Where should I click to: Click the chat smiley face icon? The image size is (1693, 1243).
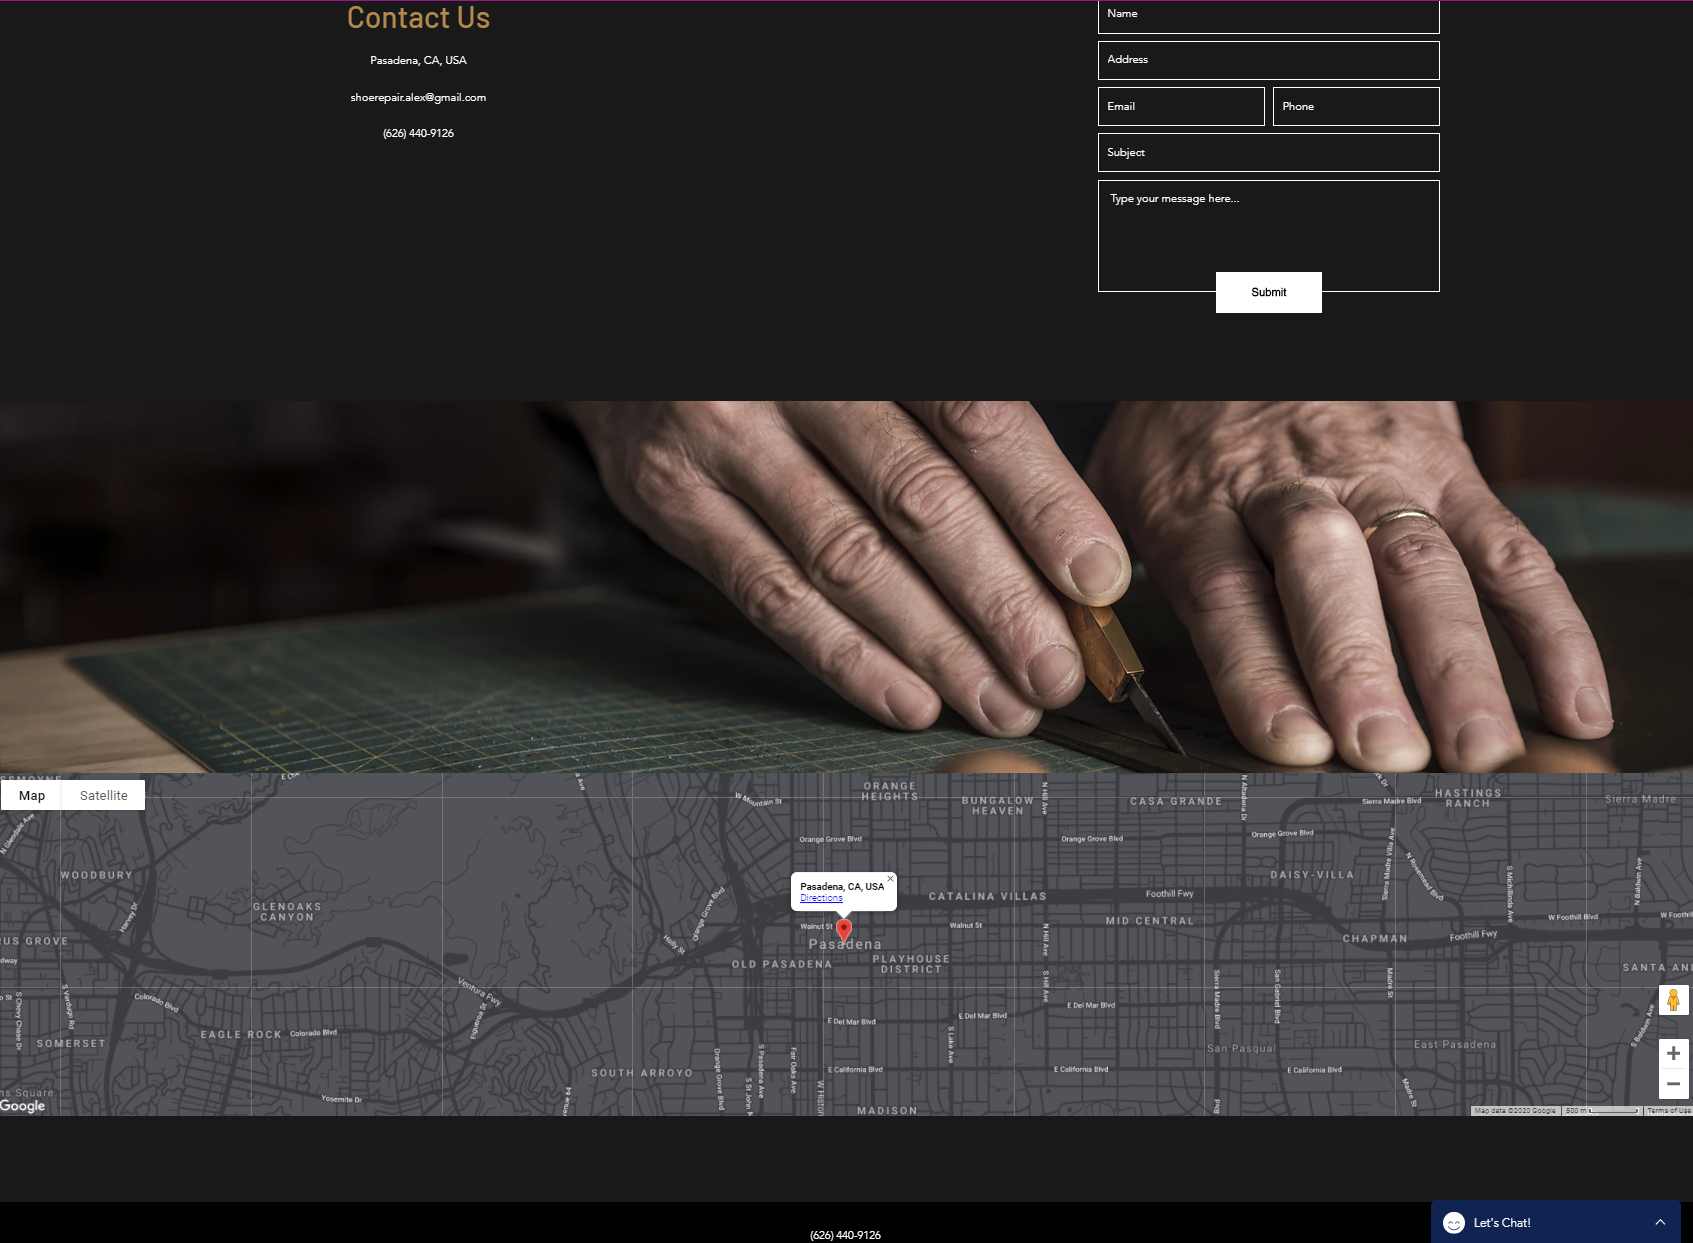1454,1223
